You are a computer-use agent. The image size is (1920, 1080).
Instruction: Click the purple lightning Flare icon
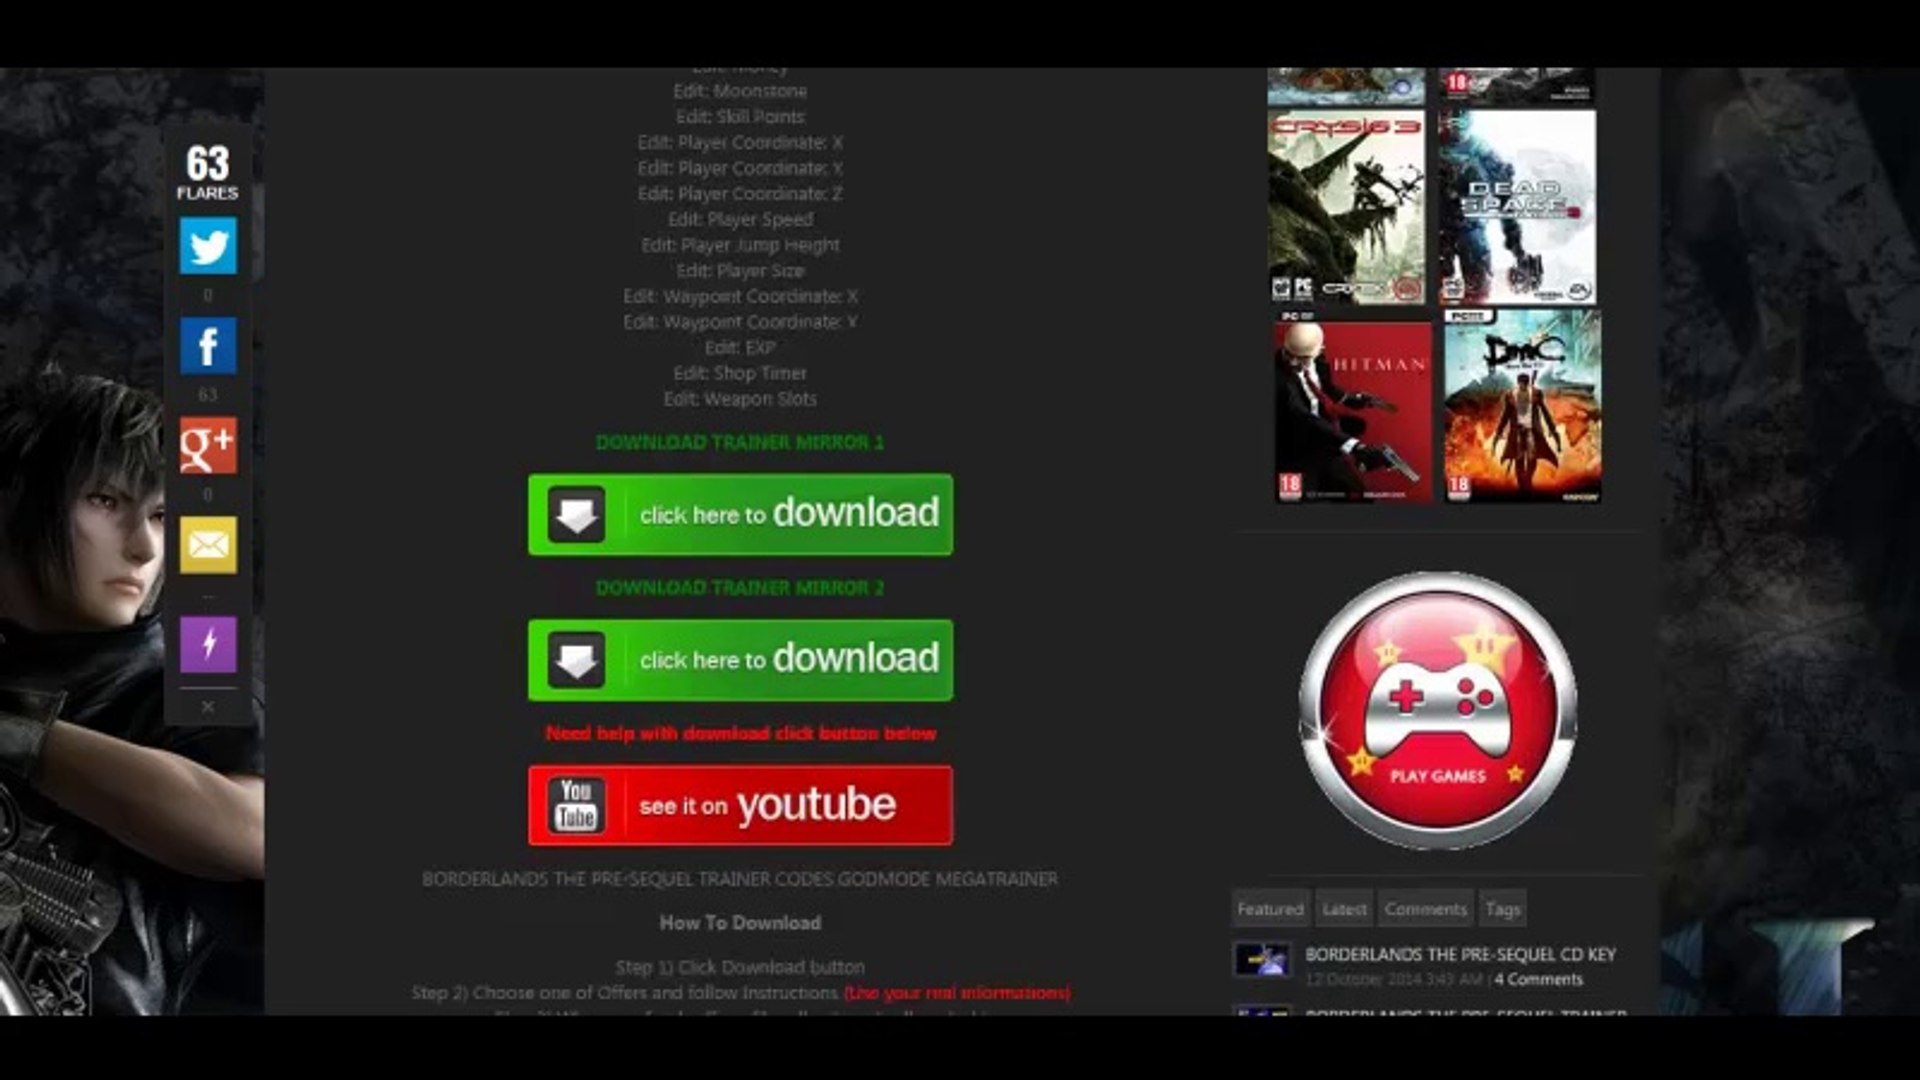208,644
